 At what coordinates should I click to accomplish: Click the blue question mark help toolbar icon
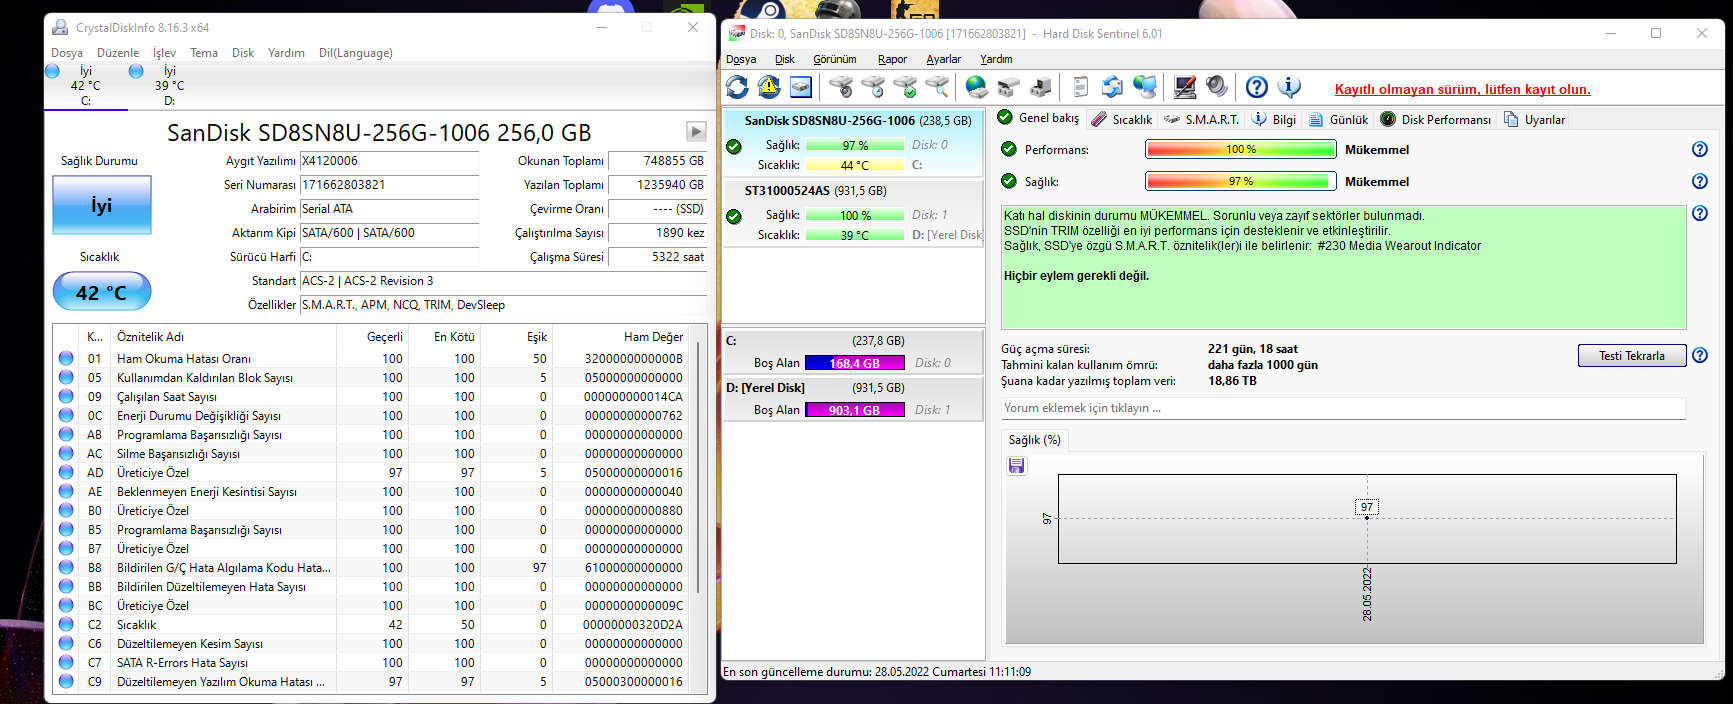(x=1257, y=87)
